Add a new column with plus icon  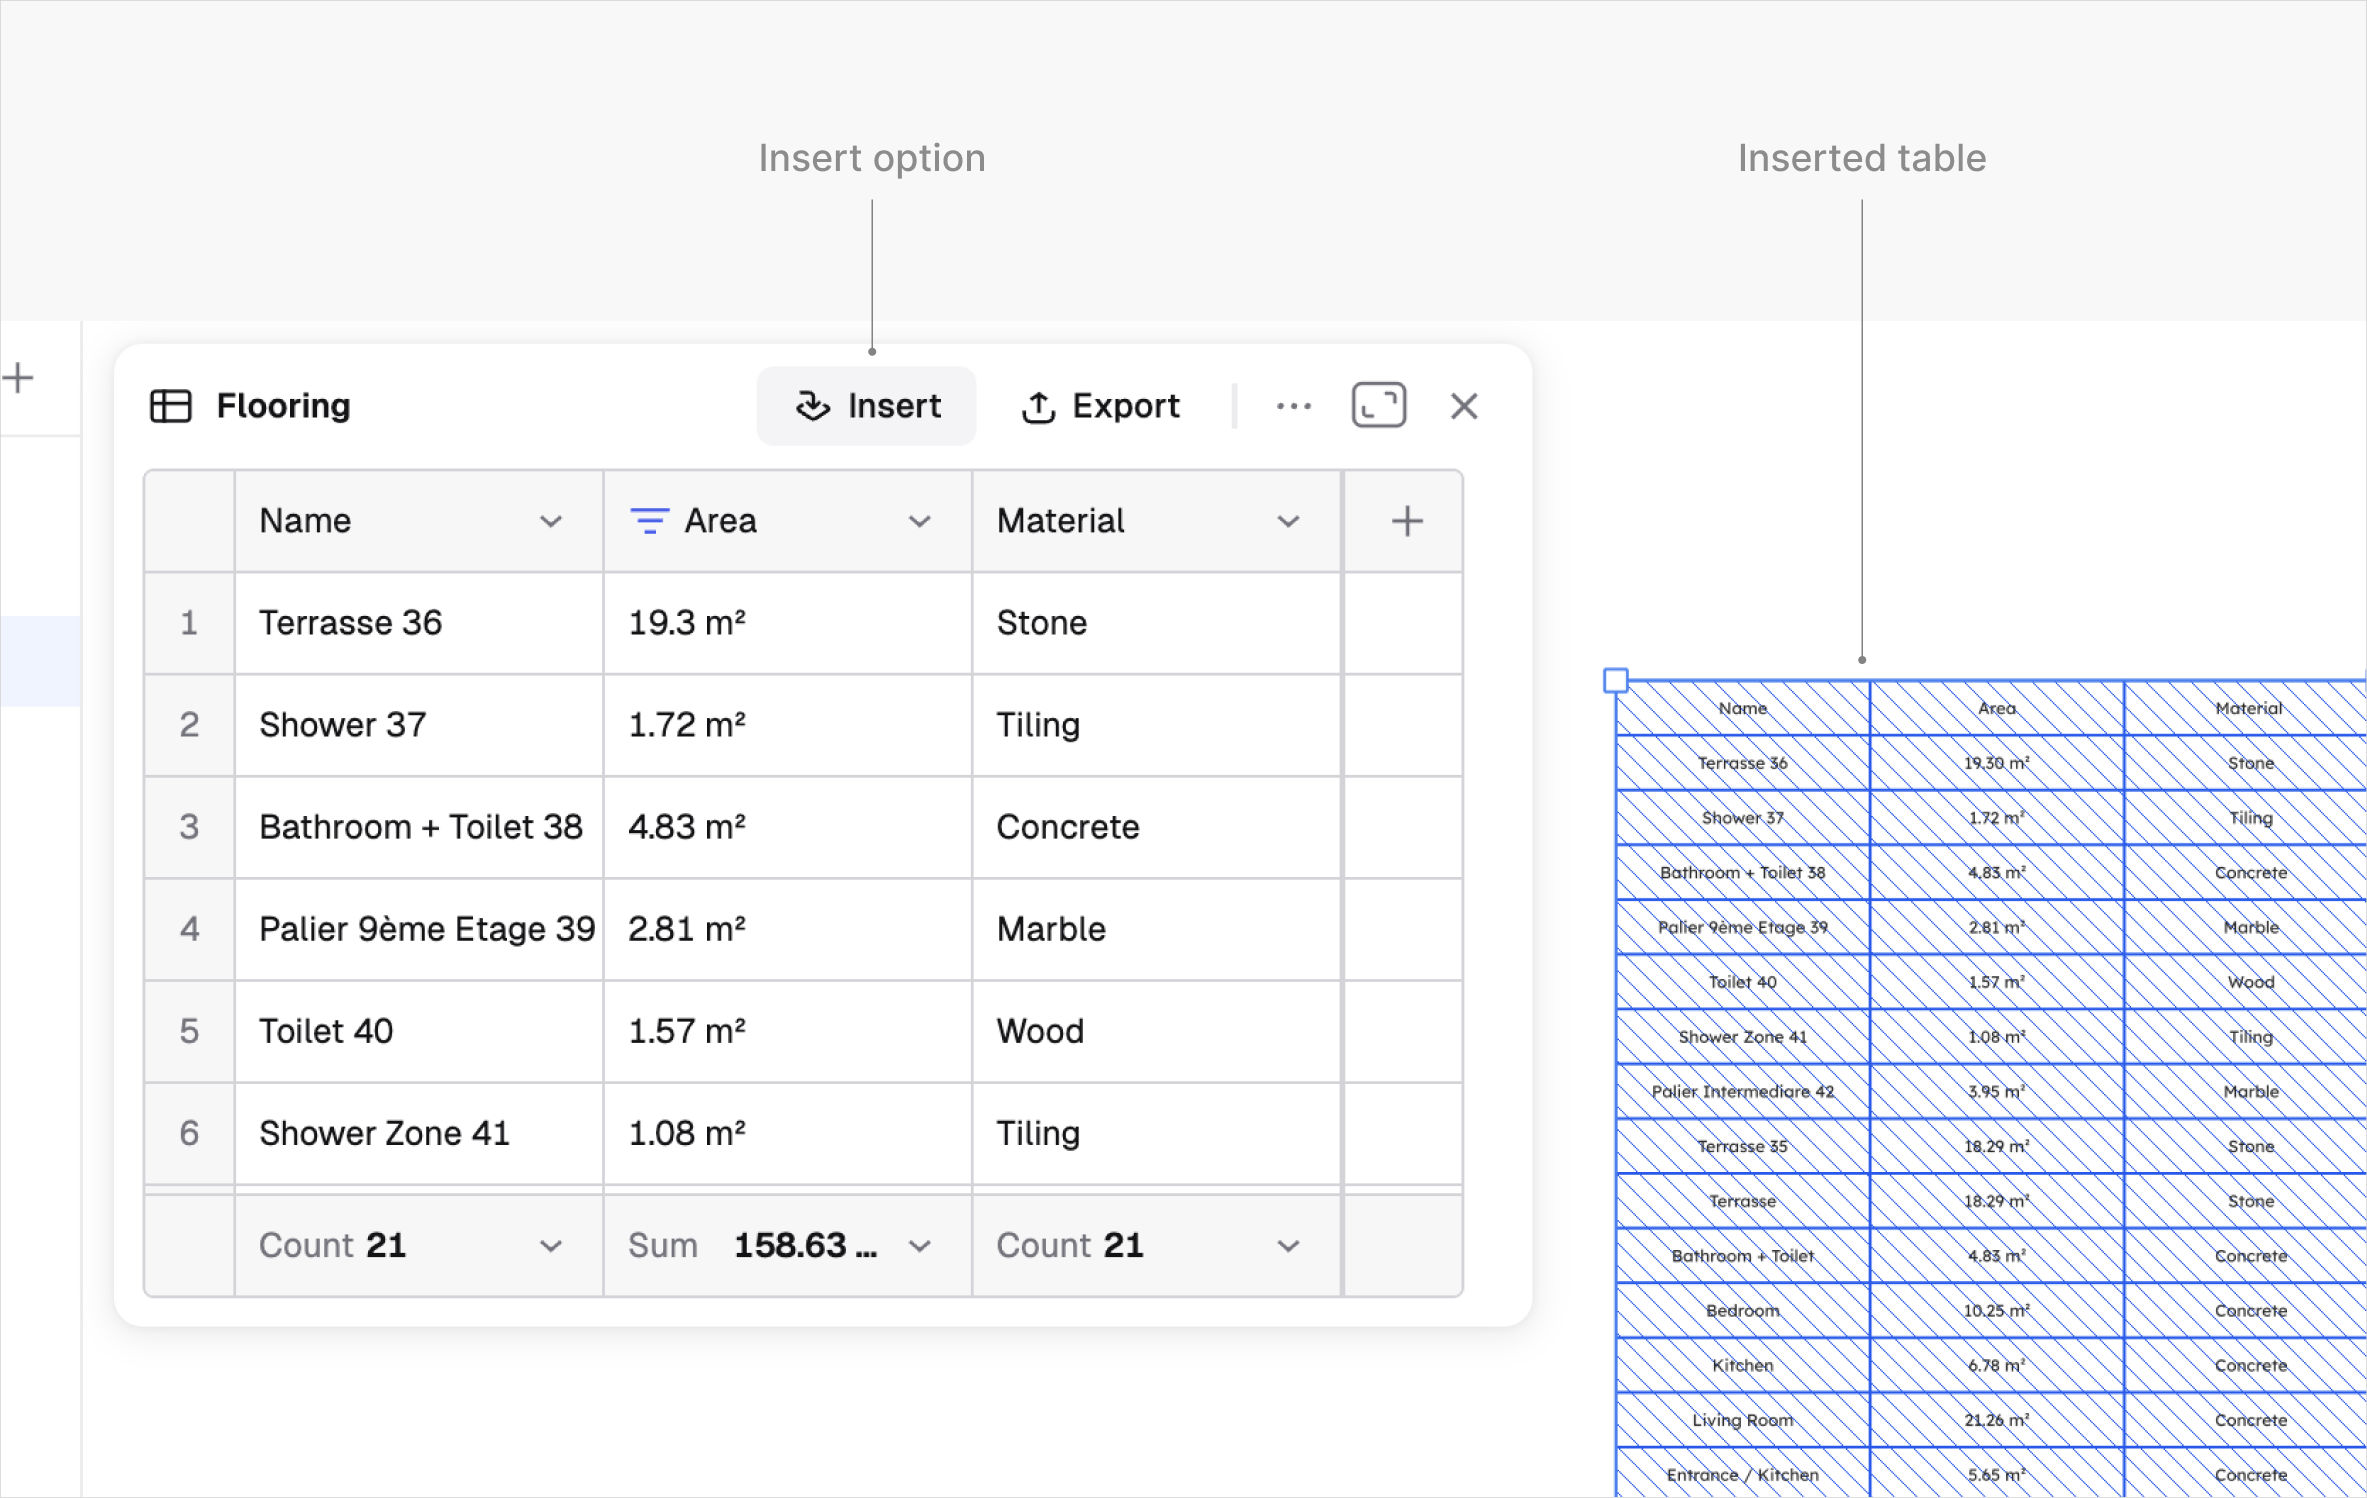click(1406, 521)
